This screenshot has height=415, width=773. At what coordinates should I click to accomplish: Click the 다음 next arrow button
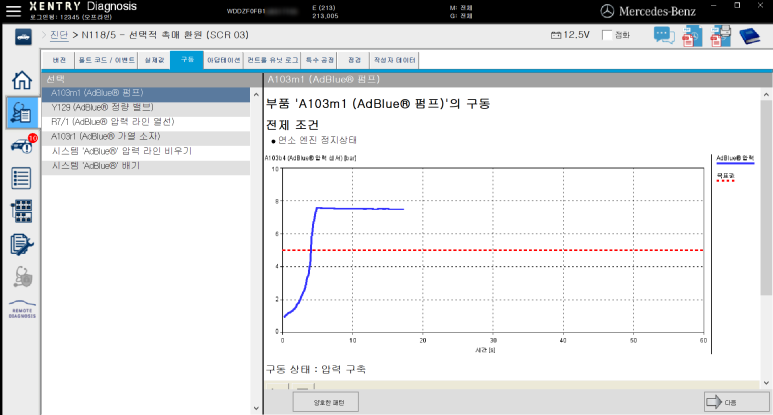click(737, 402)
